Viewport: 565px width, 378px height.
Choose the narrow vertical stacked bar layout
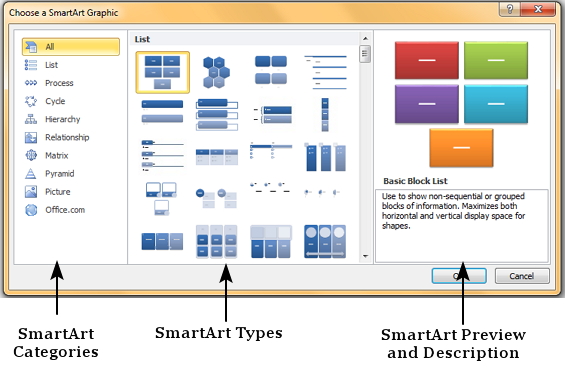coord(325,115)
